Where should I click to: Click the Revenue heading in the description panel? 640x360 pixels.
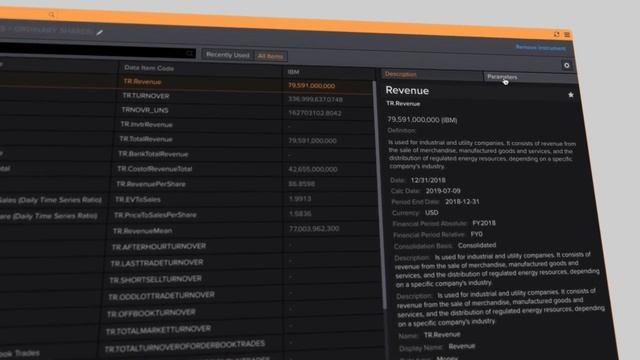point(407,91)
